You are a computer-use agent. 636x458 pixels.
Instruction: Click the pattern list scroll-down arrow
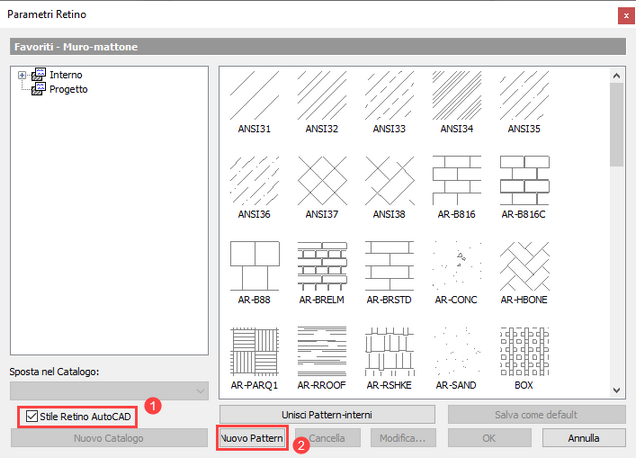pos(617,390)
